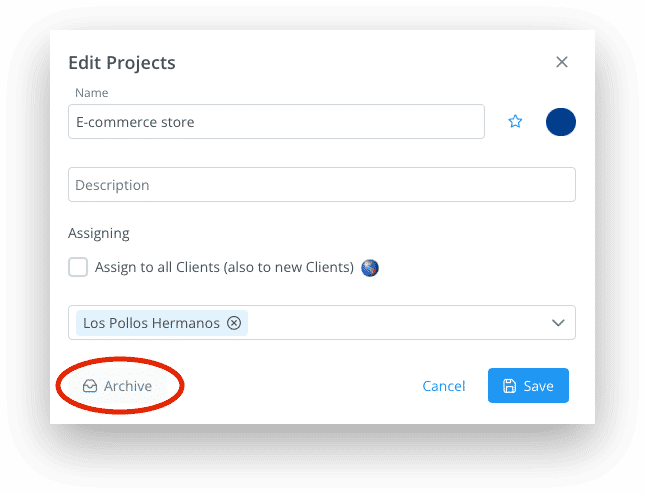Click the Edit Projects dialog title

122,63
